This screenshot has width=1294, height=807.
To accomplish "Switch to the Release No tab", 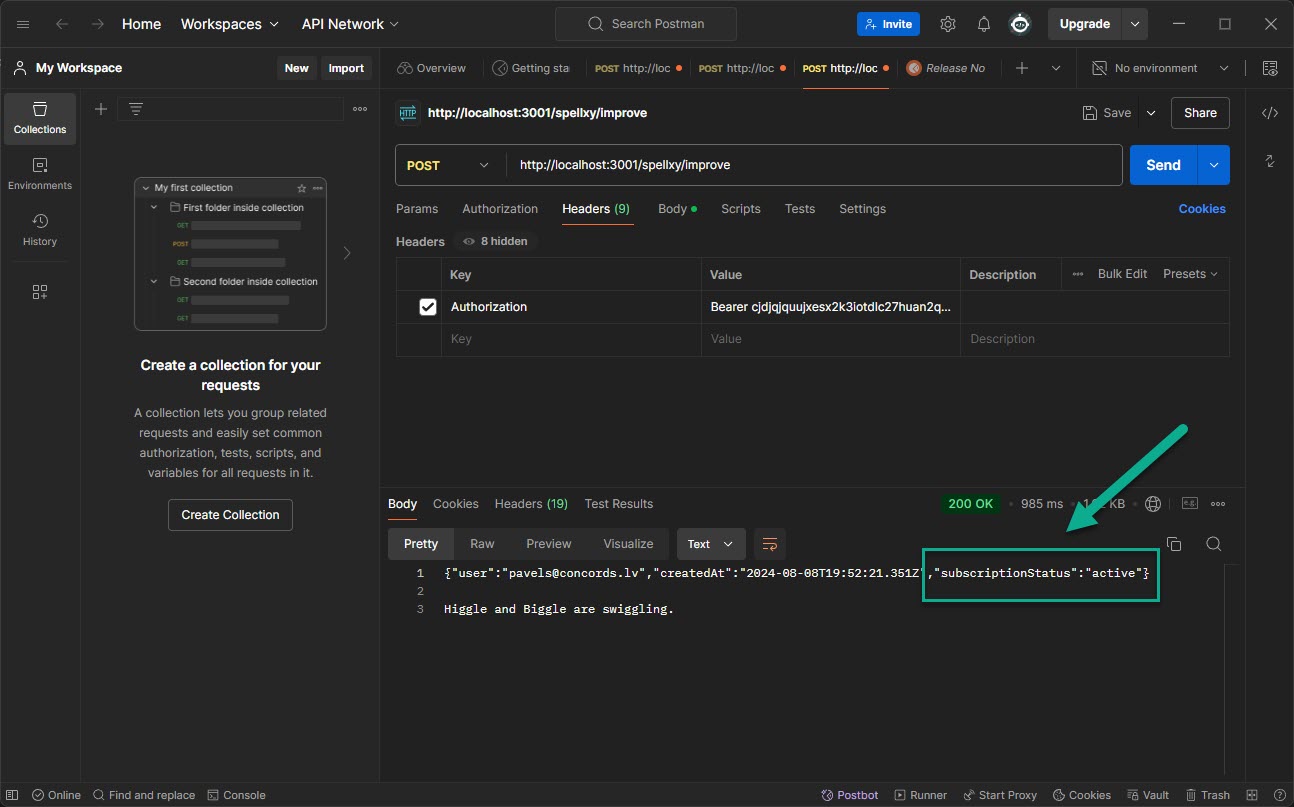I will tap(946, 68).
